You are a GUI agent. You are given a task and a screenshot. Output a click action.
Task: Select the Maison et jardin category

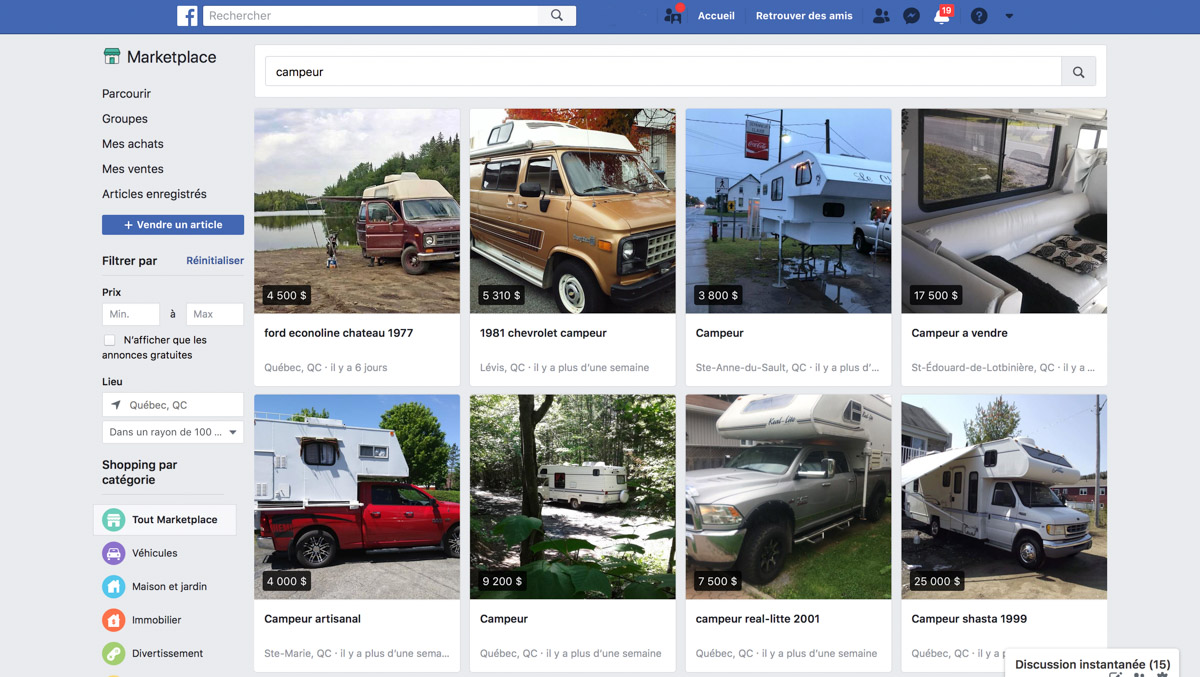click(169, 587)
